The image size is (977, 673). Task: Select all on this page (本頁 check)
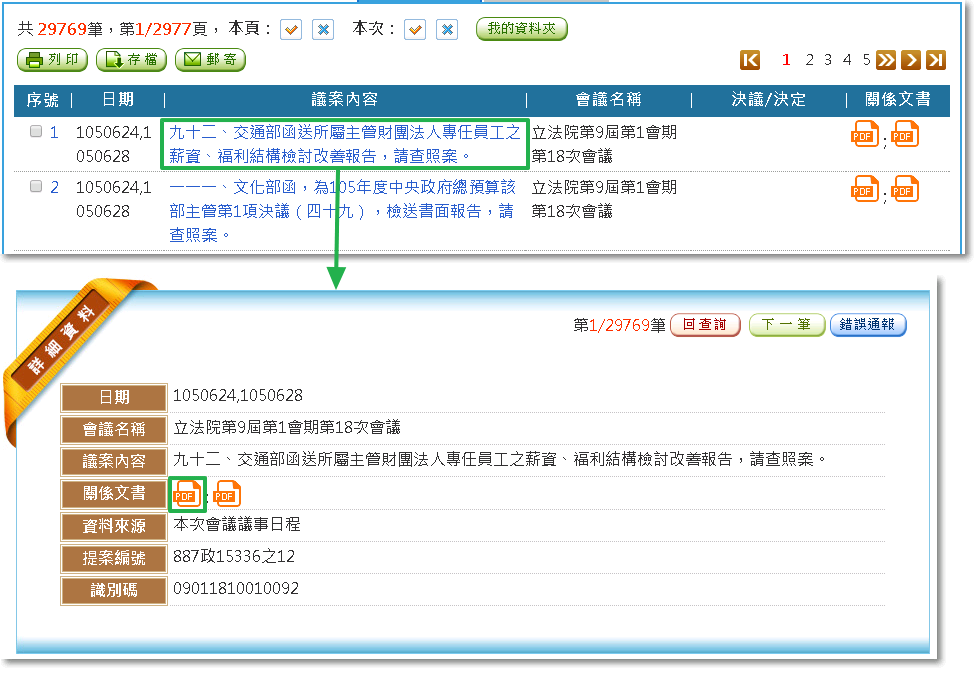(x=291, y=30)
